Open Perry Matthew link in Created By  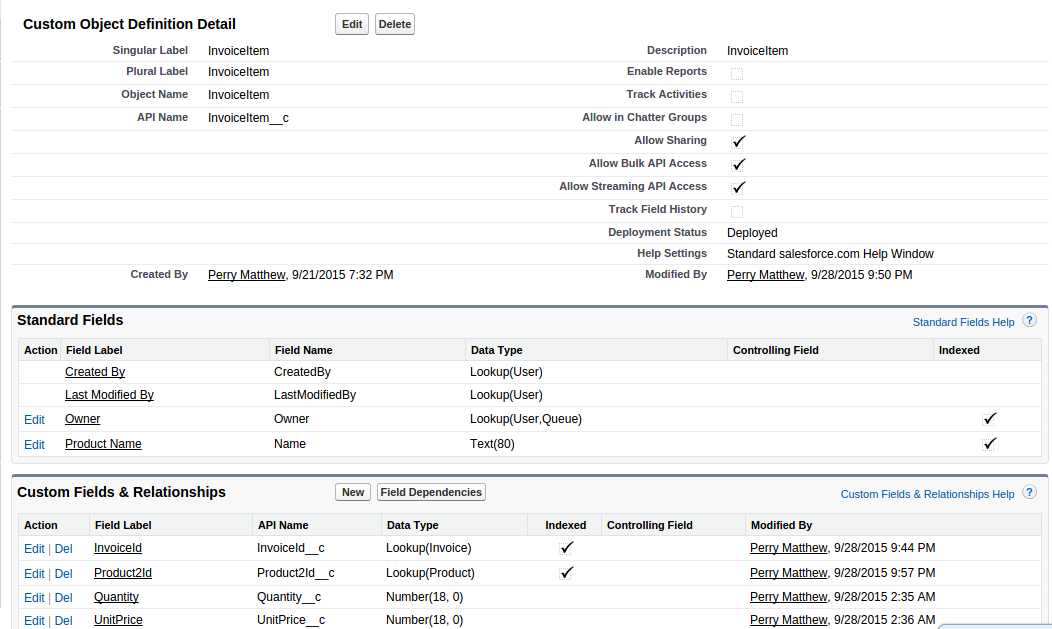coord(246,275)
